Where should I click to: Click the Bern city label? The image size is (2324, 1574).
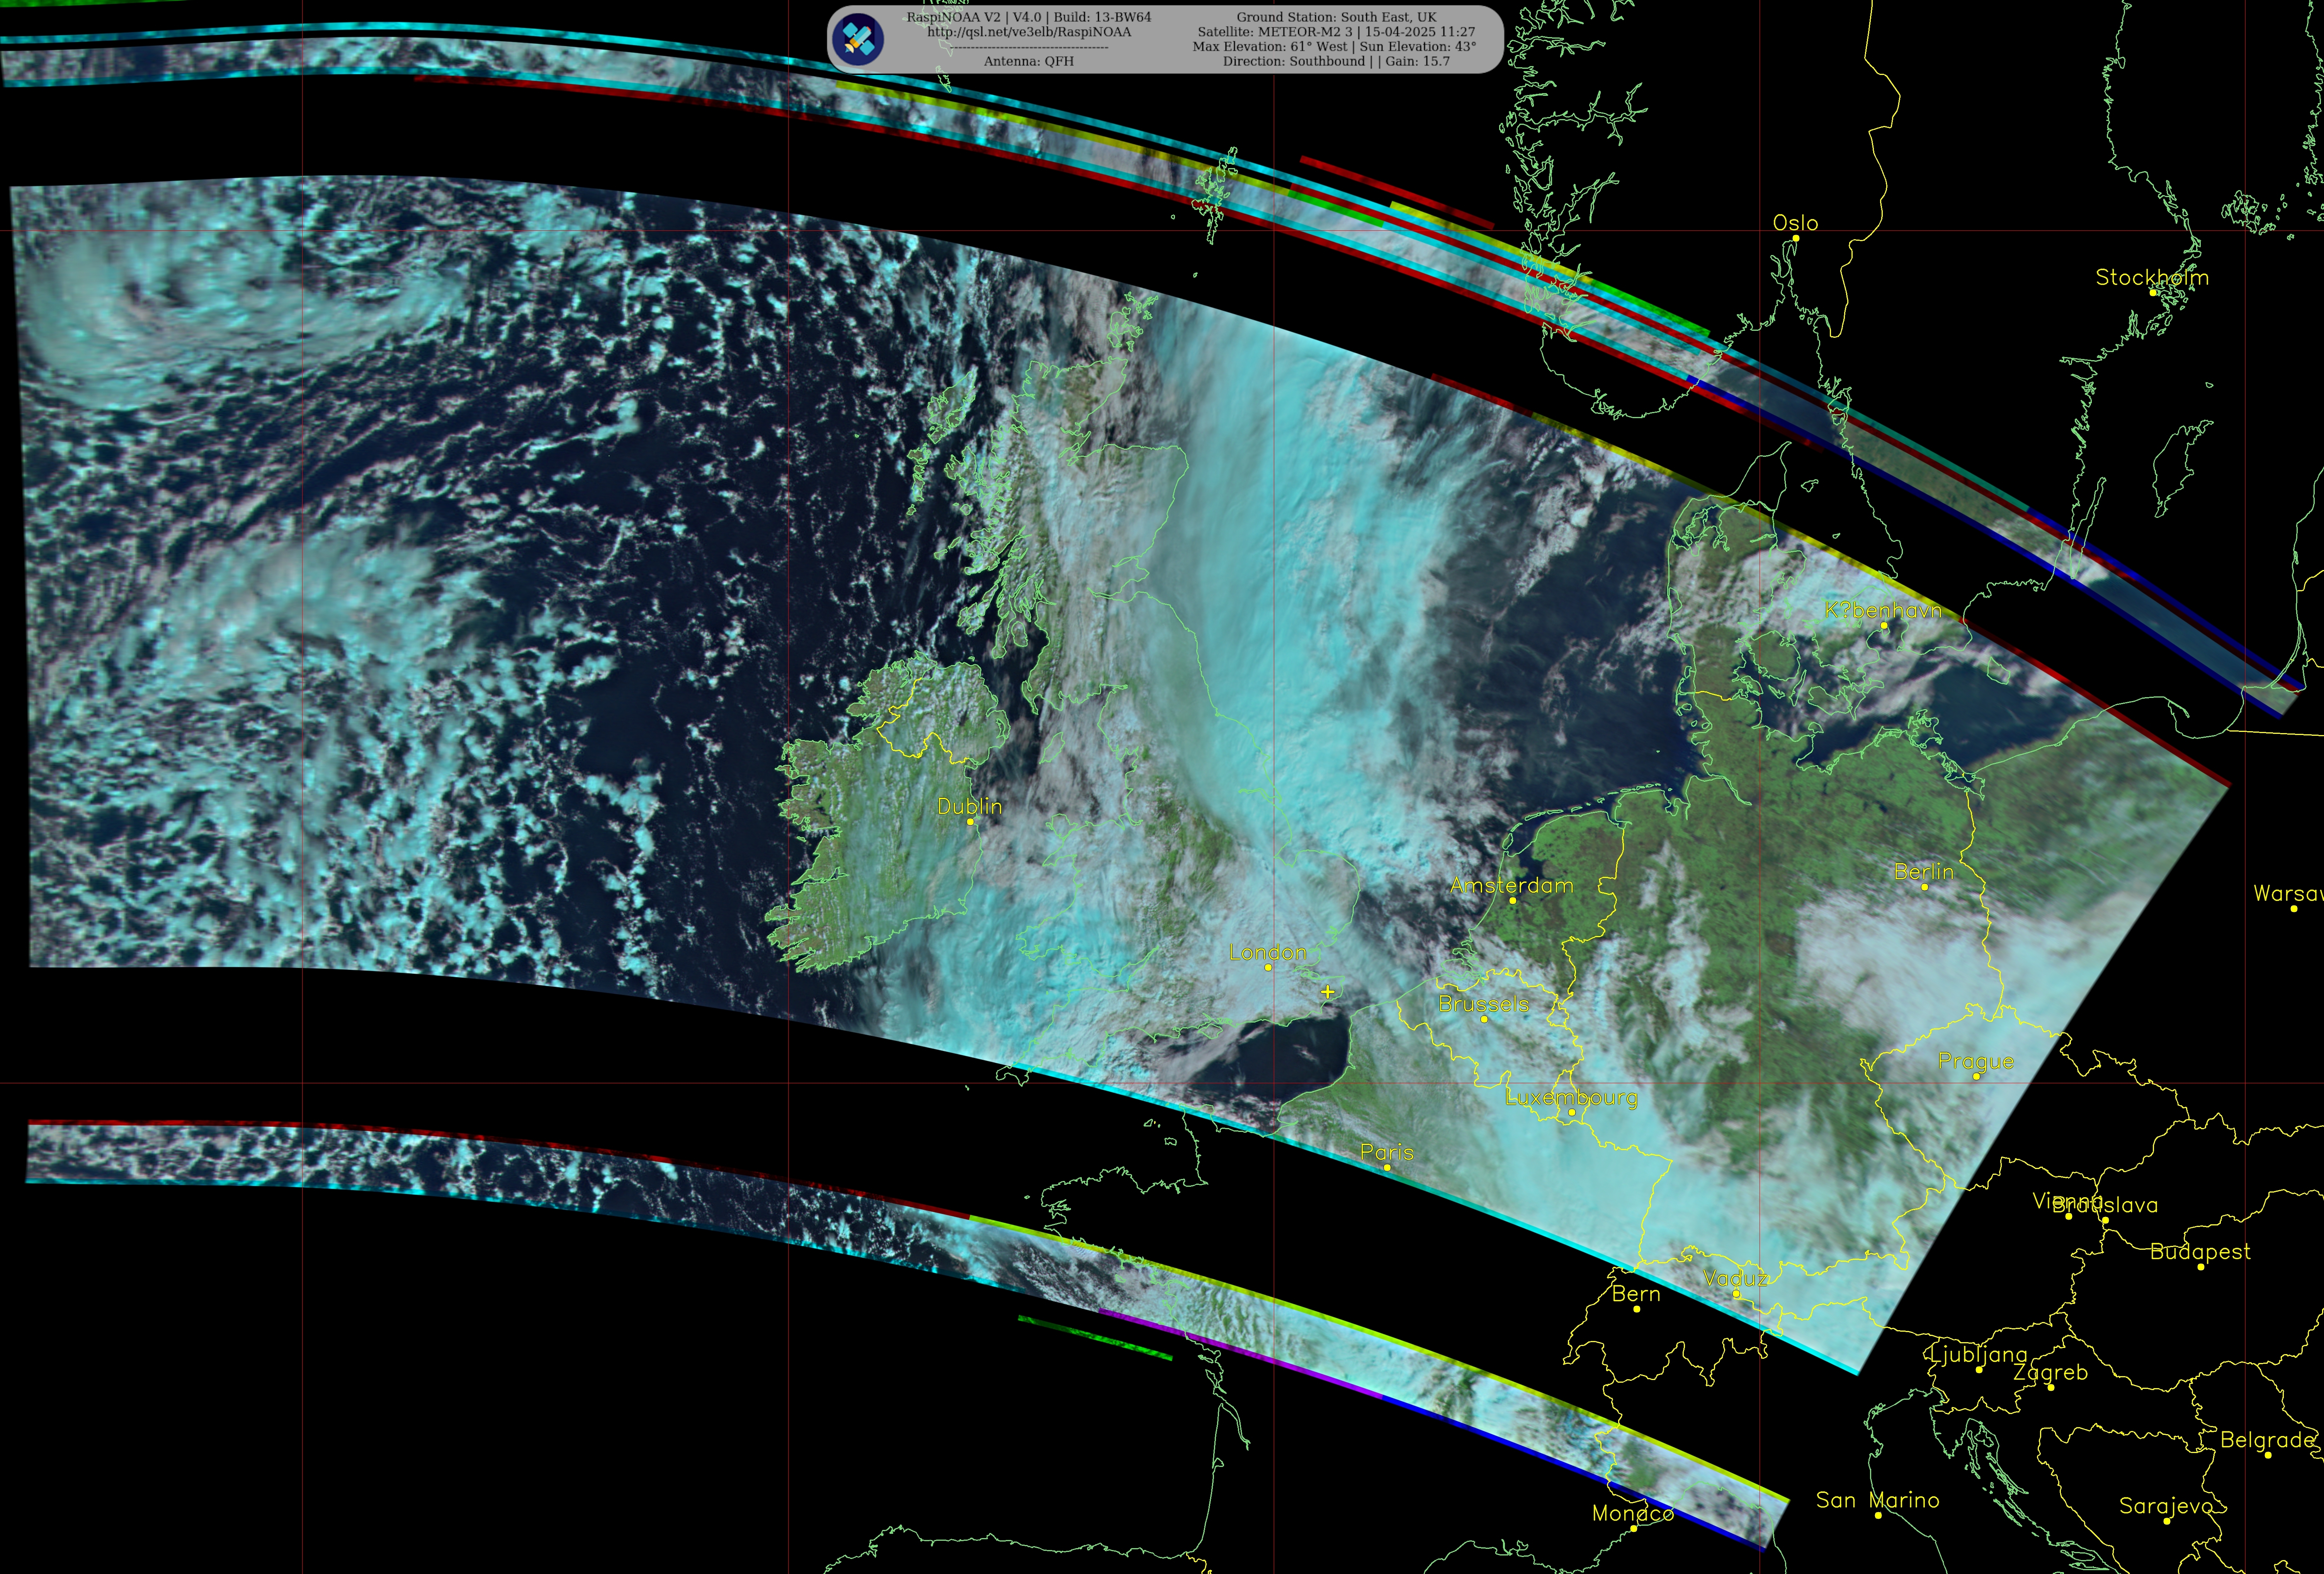(x=1636, y=1294)
